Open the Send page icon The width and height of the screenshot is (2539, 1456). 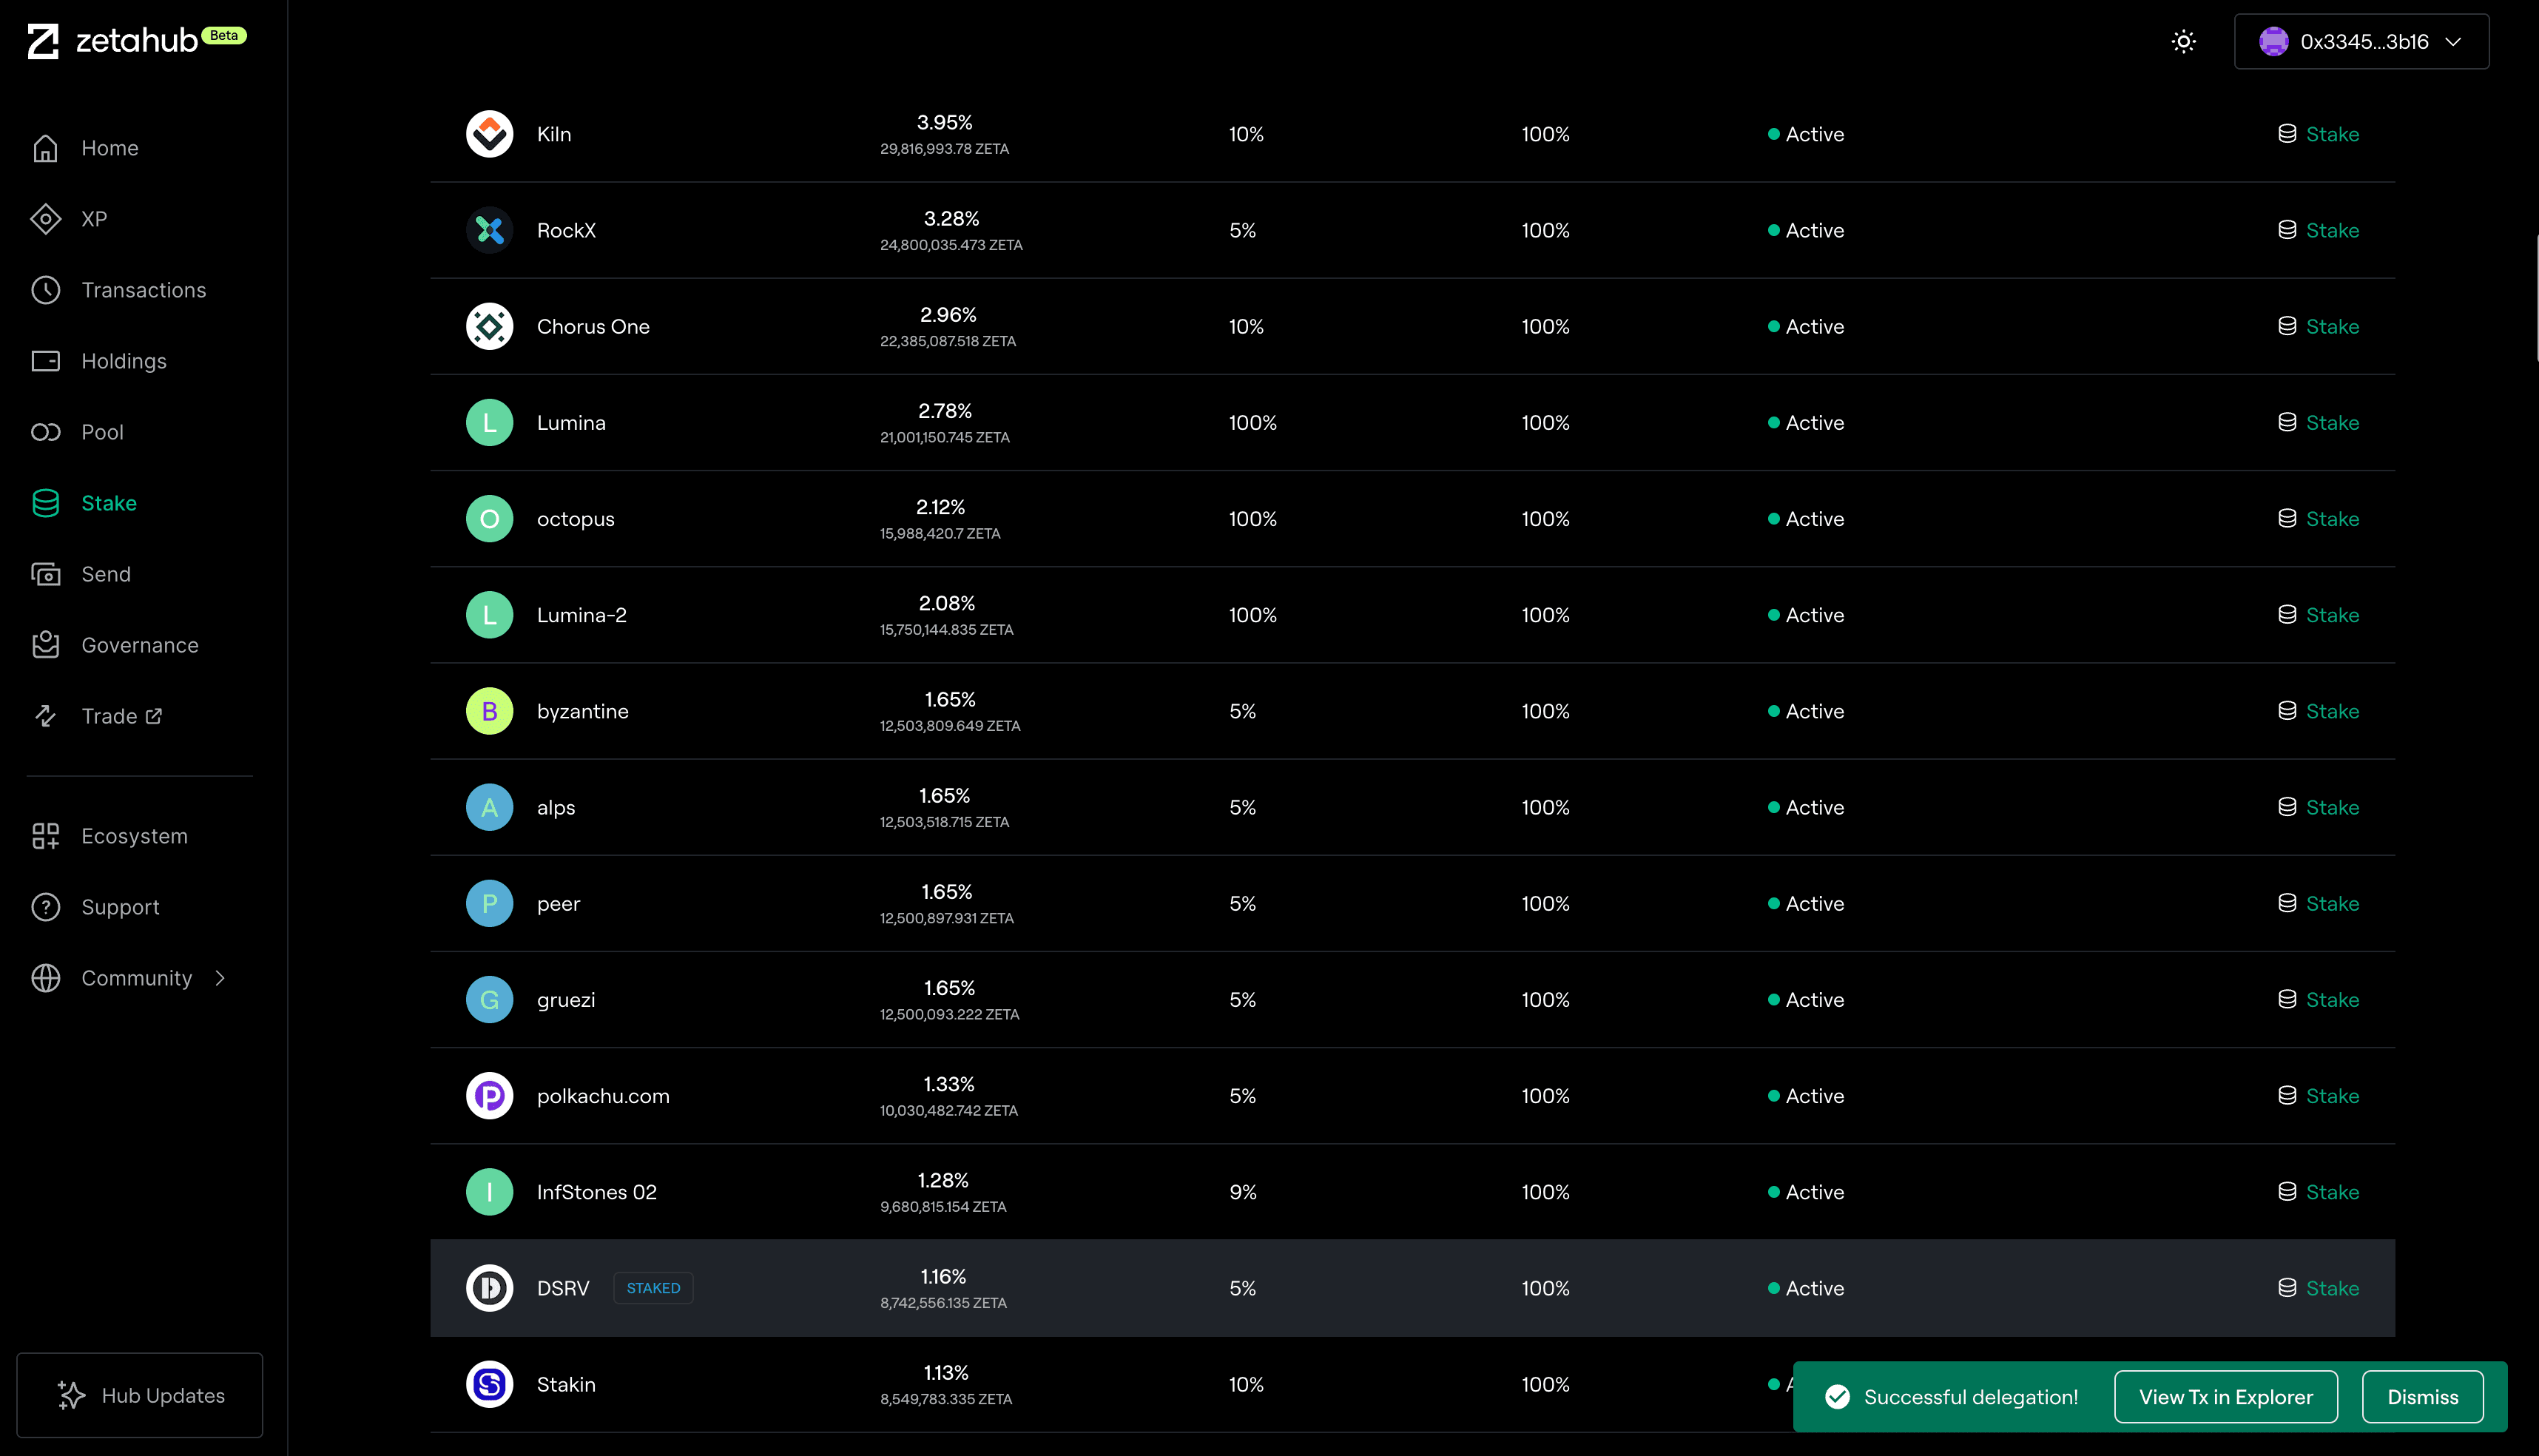[x=46, y=574]
